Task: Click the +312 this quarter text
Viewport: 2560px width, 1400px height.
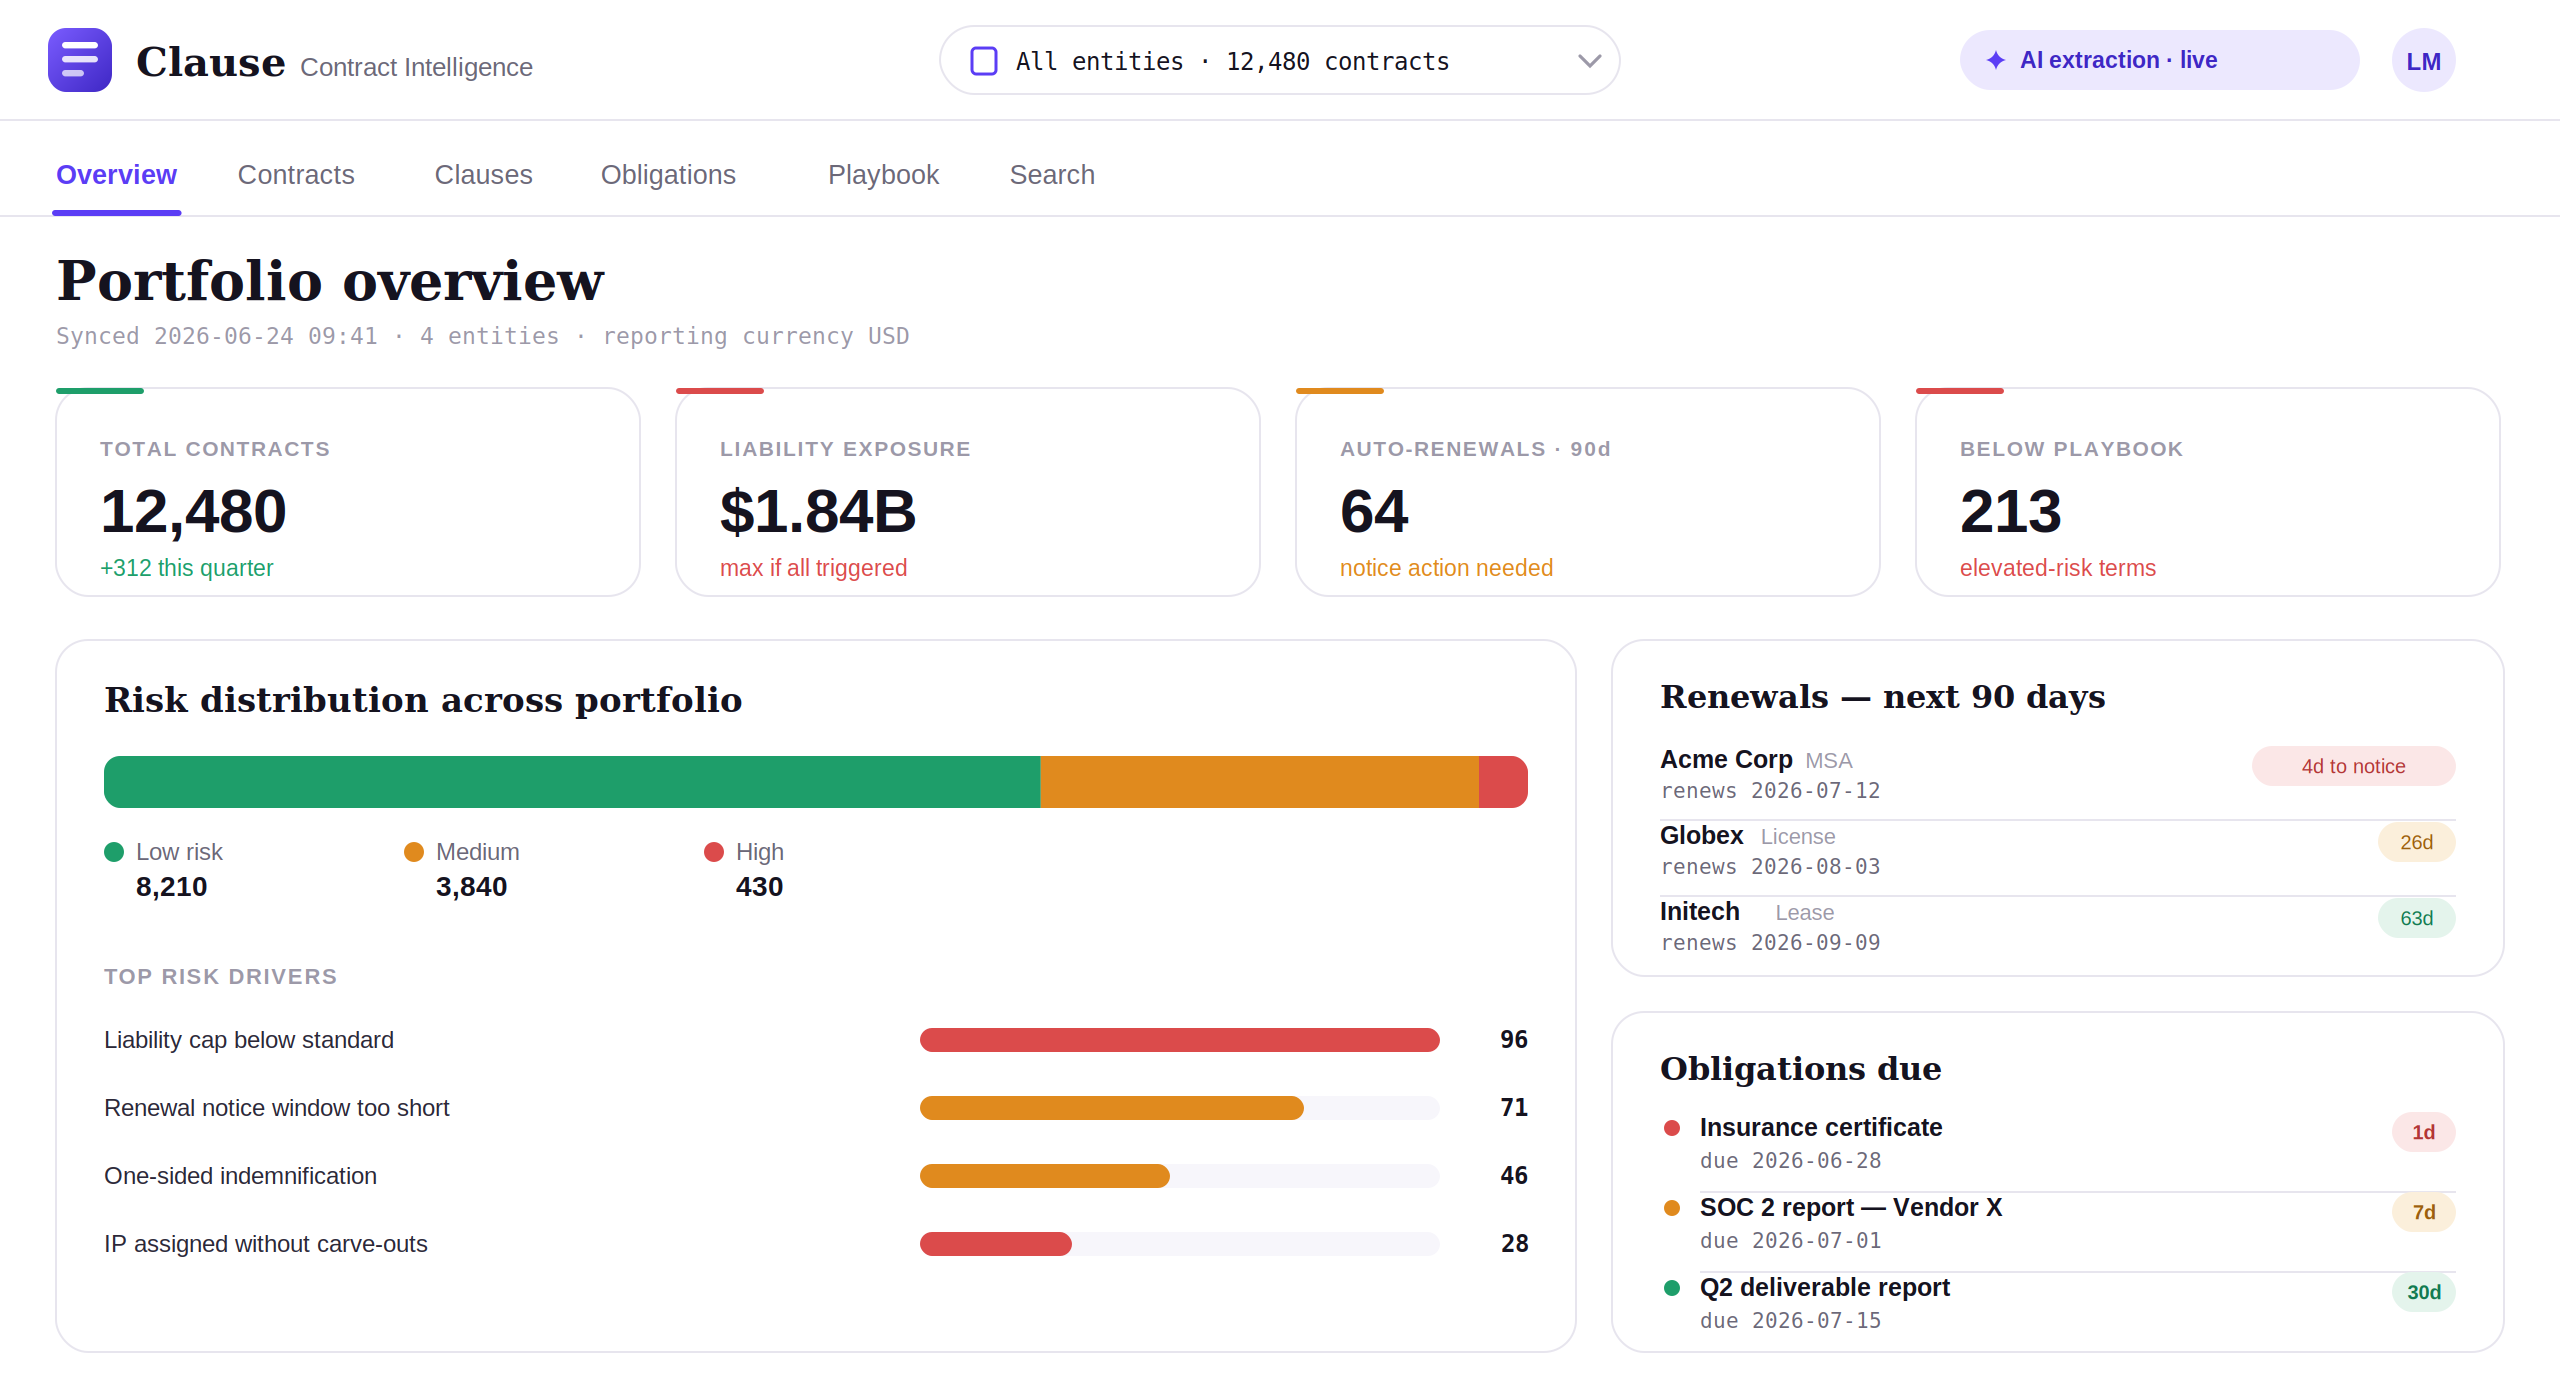Action: tap(187, 568)
